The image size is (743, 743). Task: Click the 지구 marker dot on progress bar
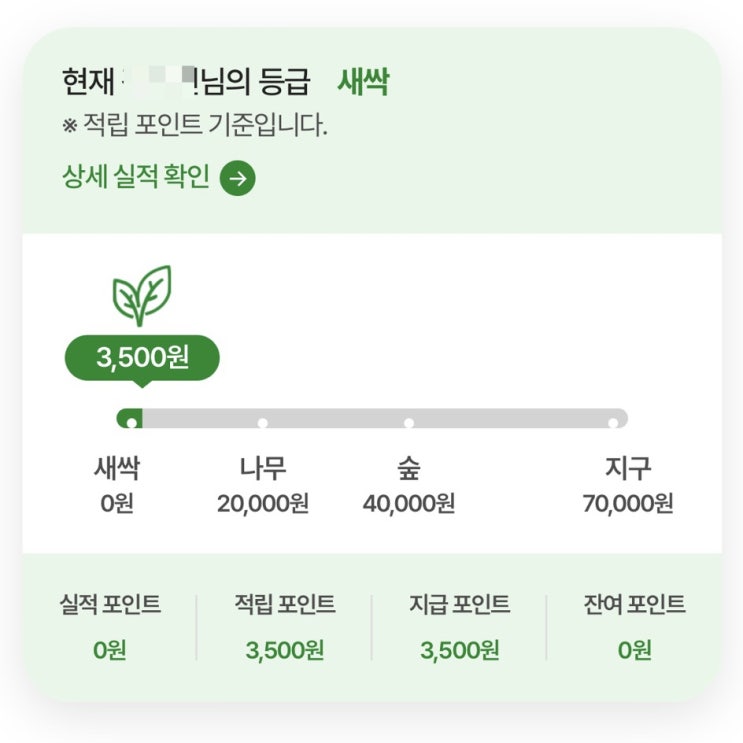pyautogui.click(x=614, y=422)
